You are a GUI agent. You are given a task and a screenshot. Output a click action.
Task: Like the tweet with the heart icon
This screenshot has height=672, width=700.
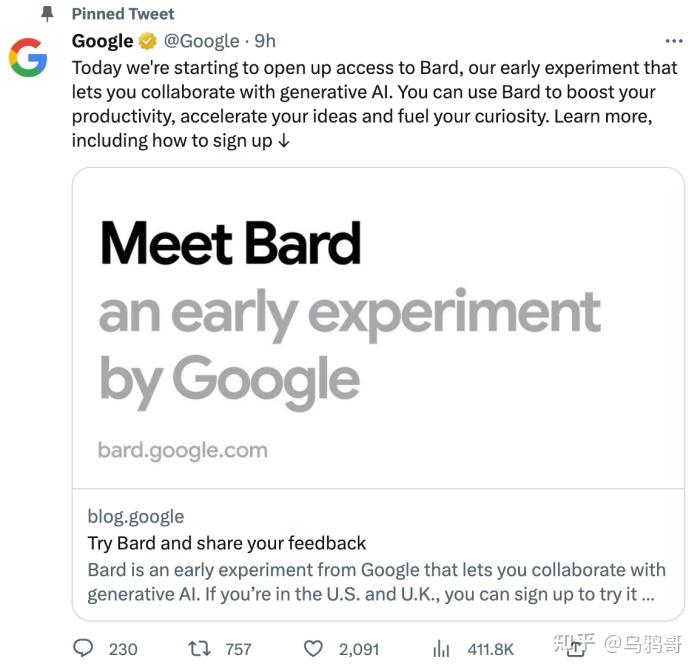click(x=313, y=648)
